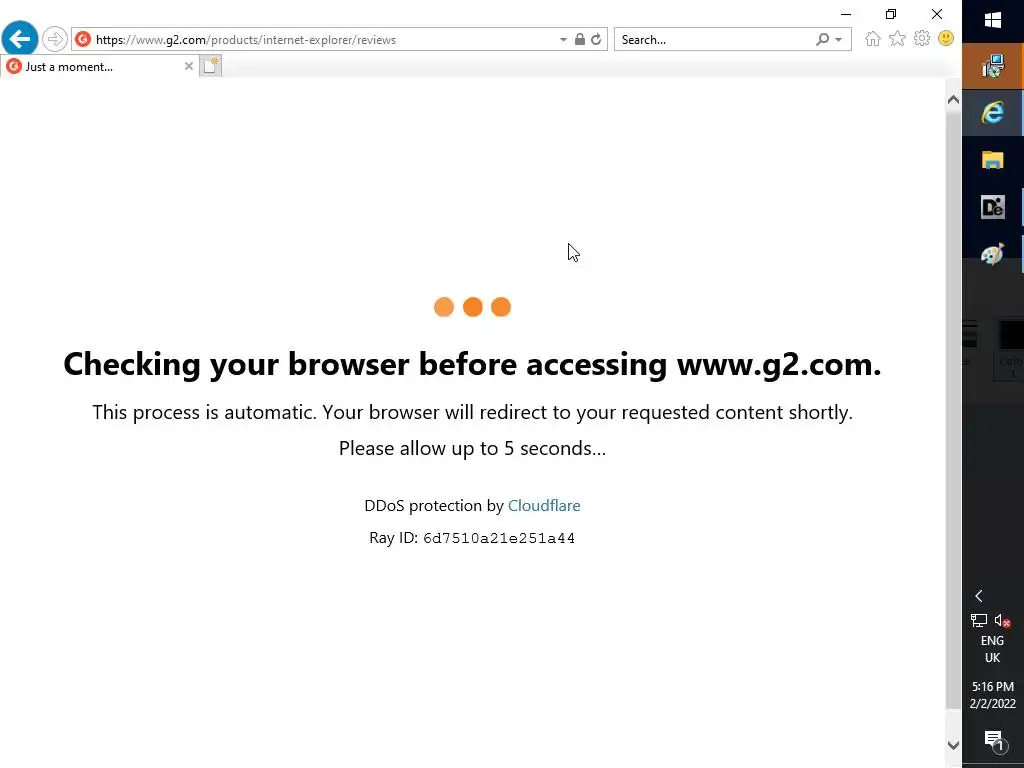Expand the search provider dropdown arrow
Screen dimensions: 1024x768
(x=839, y=40)
